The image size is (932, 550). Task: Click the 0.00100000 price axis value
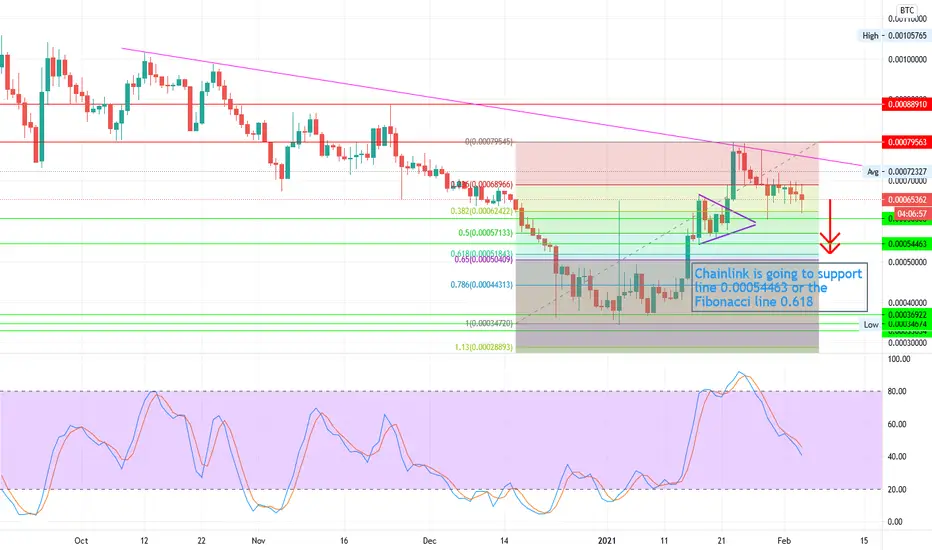pos(907,59)
